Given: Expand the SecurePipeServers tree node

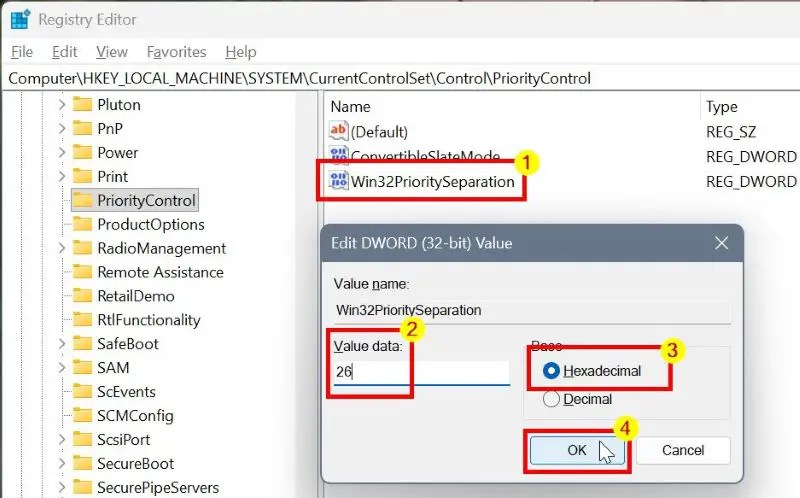Looking at the screenshot, I should click(62, 487).
